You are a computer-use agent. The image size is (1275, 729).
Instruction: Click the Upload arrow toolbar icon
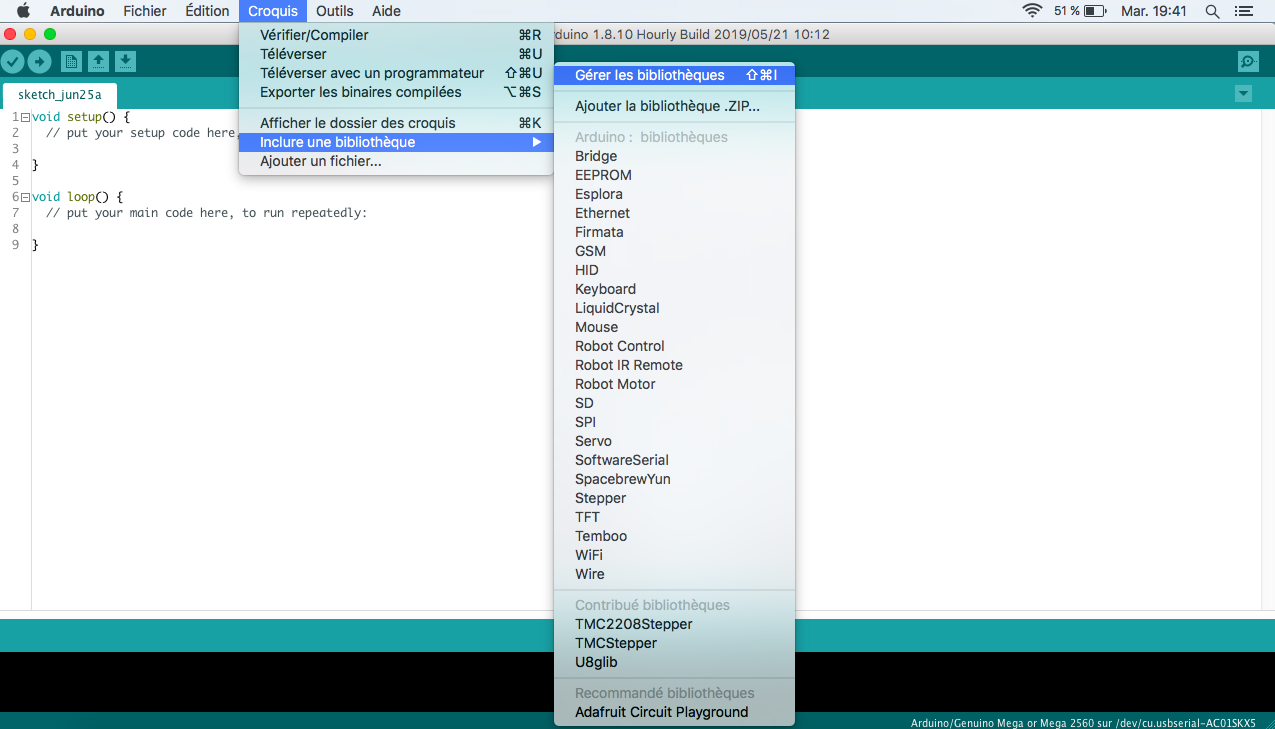pos(39,61)
